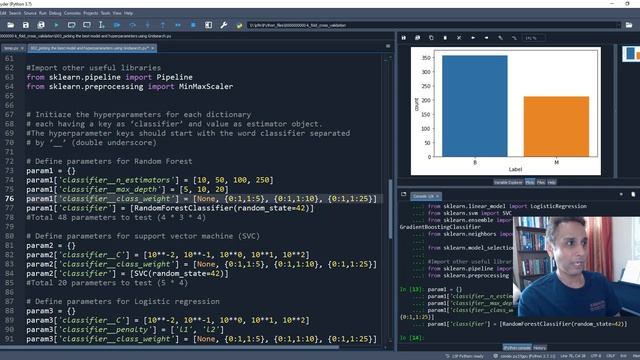Go to the next plot arrow icon
Image resolution: width=640 pixels, height=360 pixels.
tap(487, 38)
